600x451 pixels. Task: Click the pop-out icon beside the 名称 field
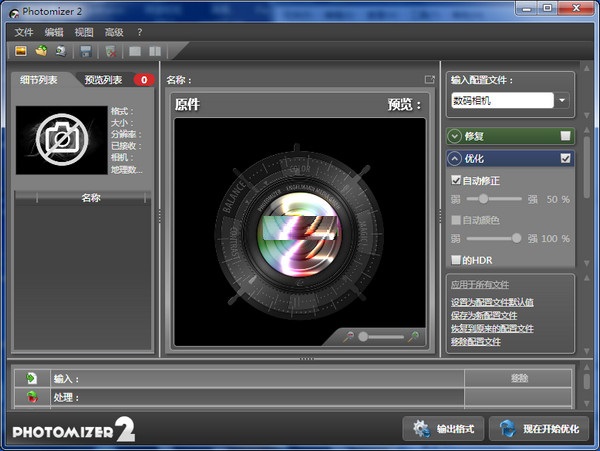pos(430,80)
